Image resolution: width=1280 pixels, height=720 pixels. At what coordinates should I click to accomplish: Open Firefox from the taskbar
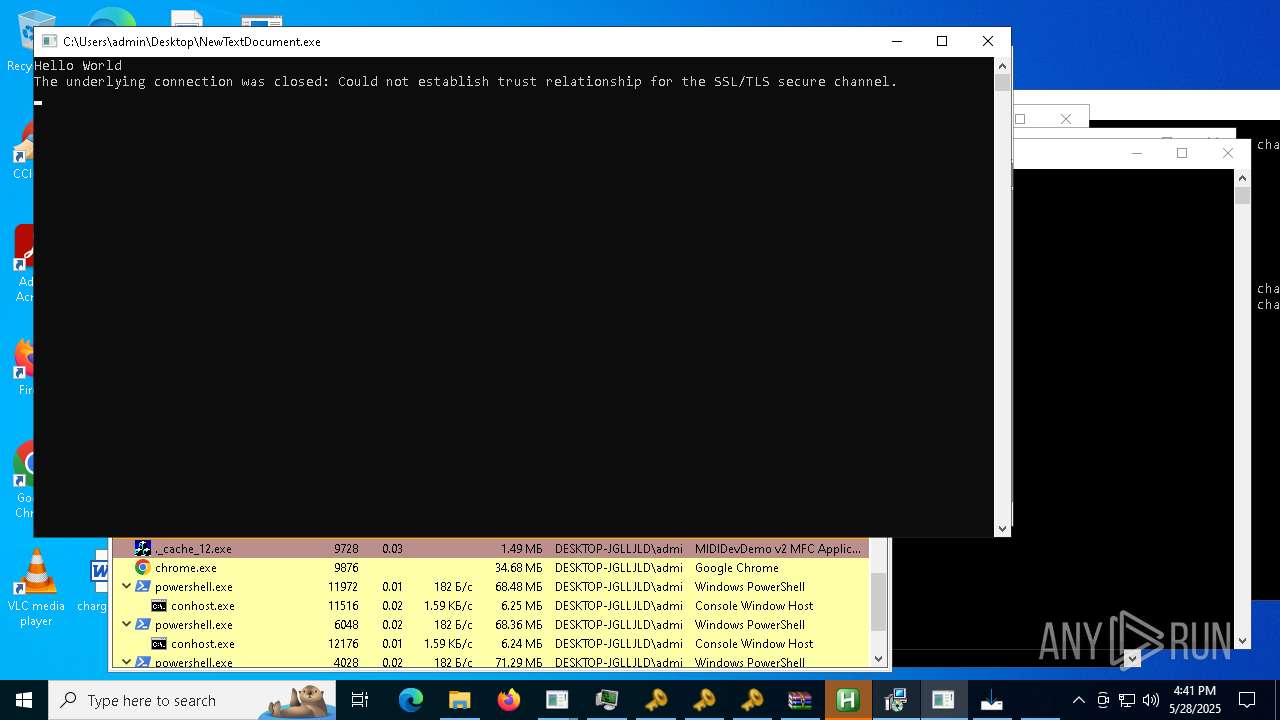508,700
